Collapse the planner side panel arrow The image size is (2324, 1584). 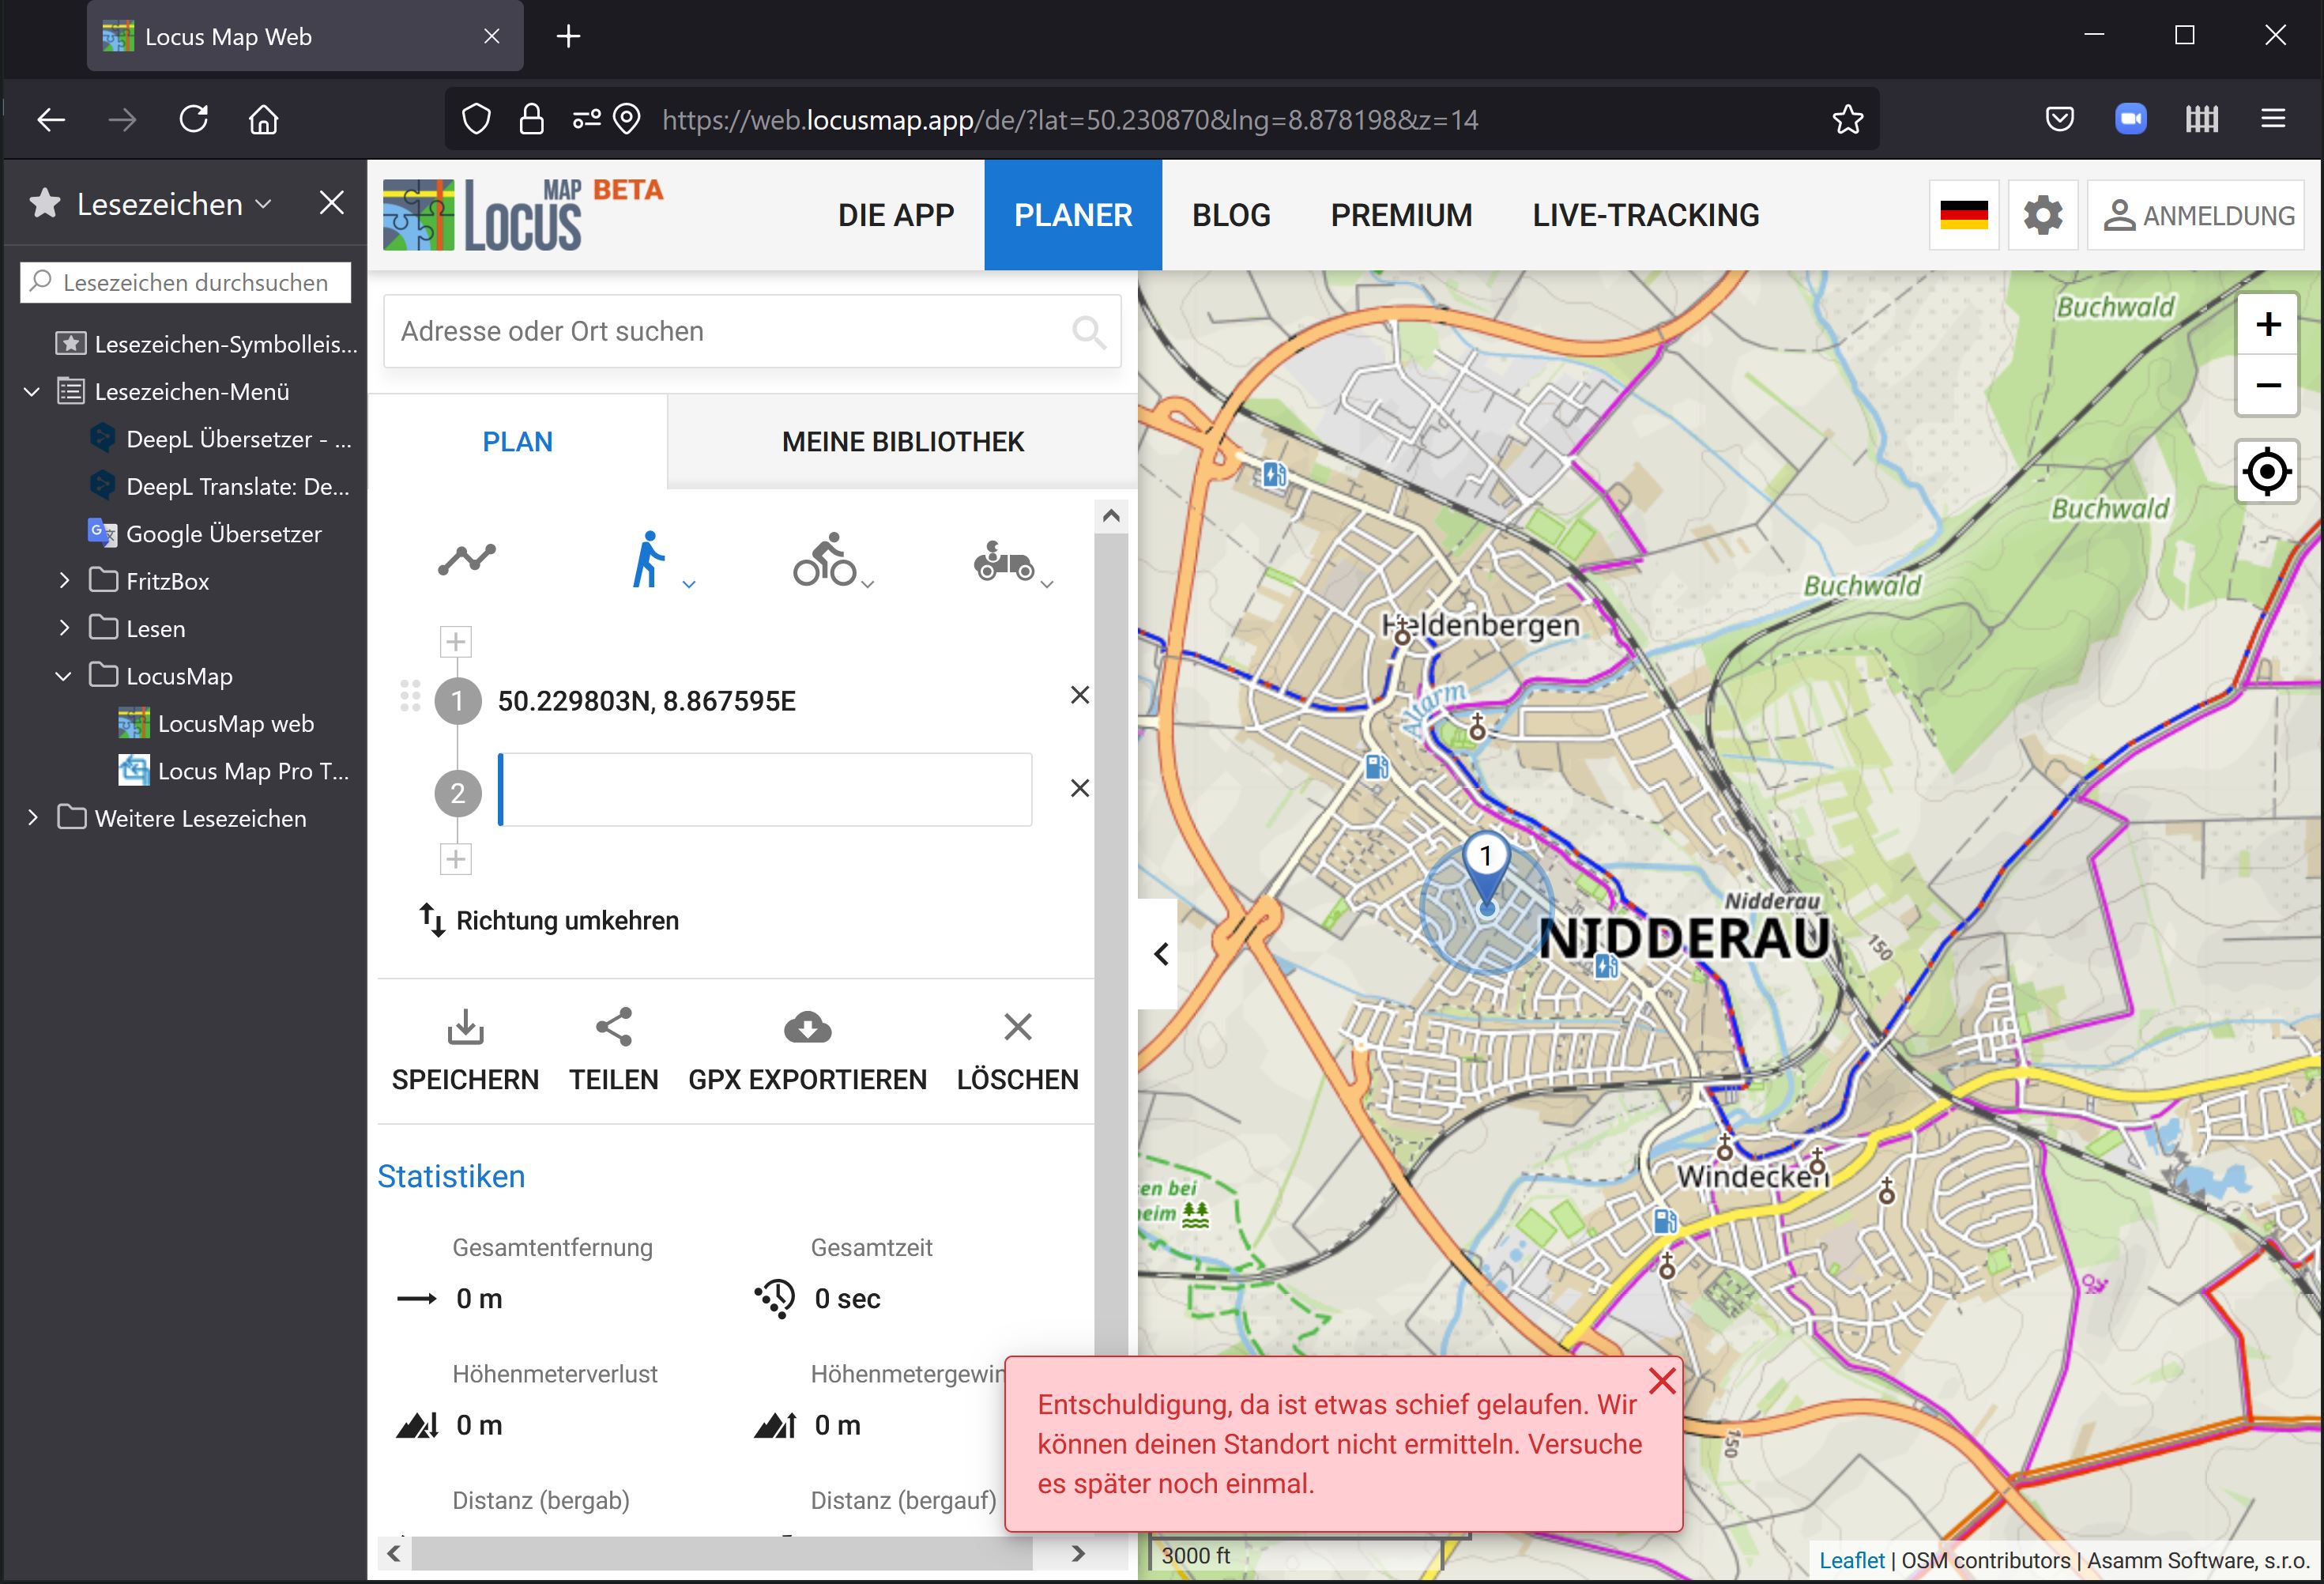(1160, 954)
